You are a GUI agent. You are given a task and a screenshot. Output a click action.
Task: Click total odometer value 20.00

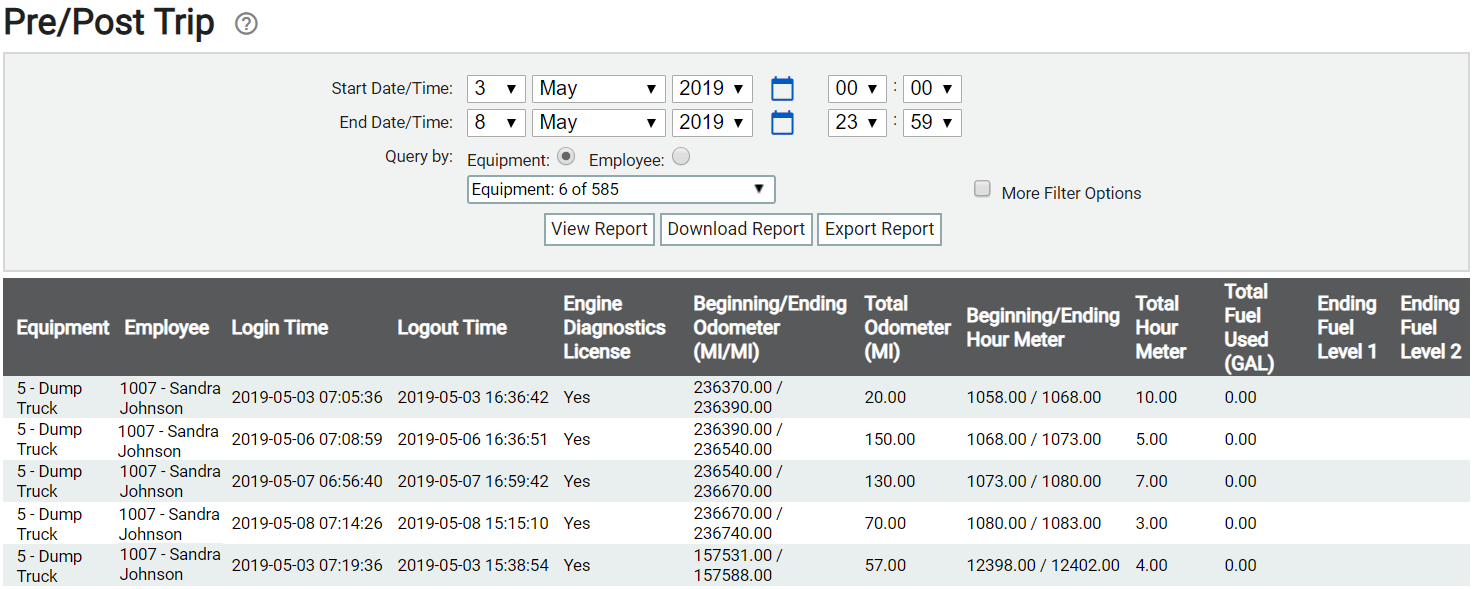885,398
